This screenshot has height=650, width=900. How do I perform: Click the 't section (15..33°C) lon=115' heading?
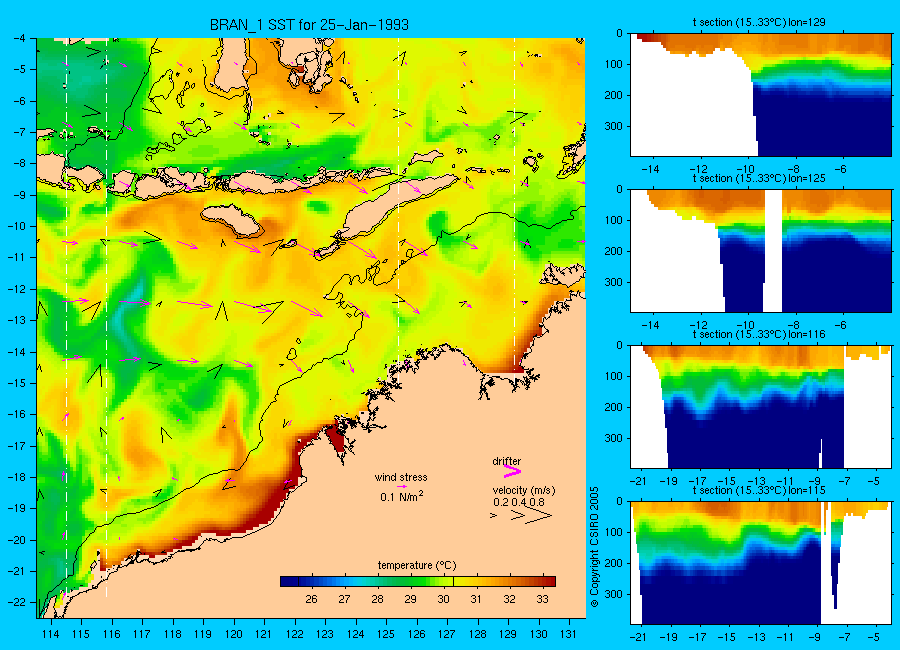[x=759, y=490]
